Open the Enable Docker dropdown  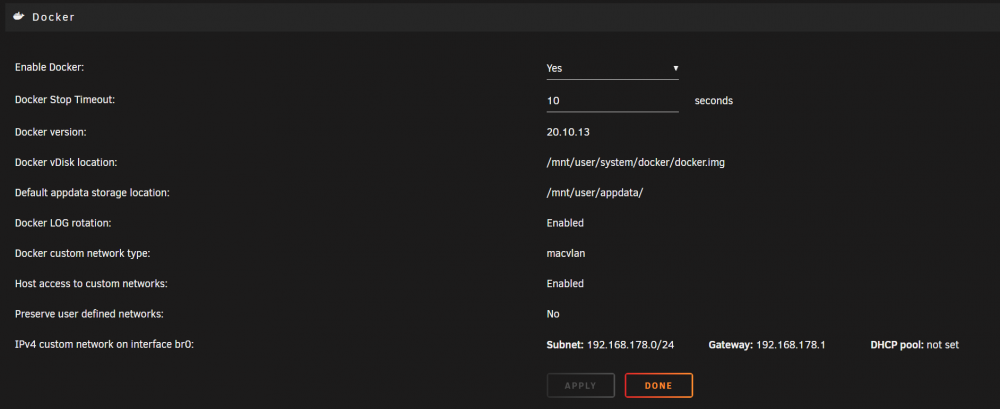612,68
